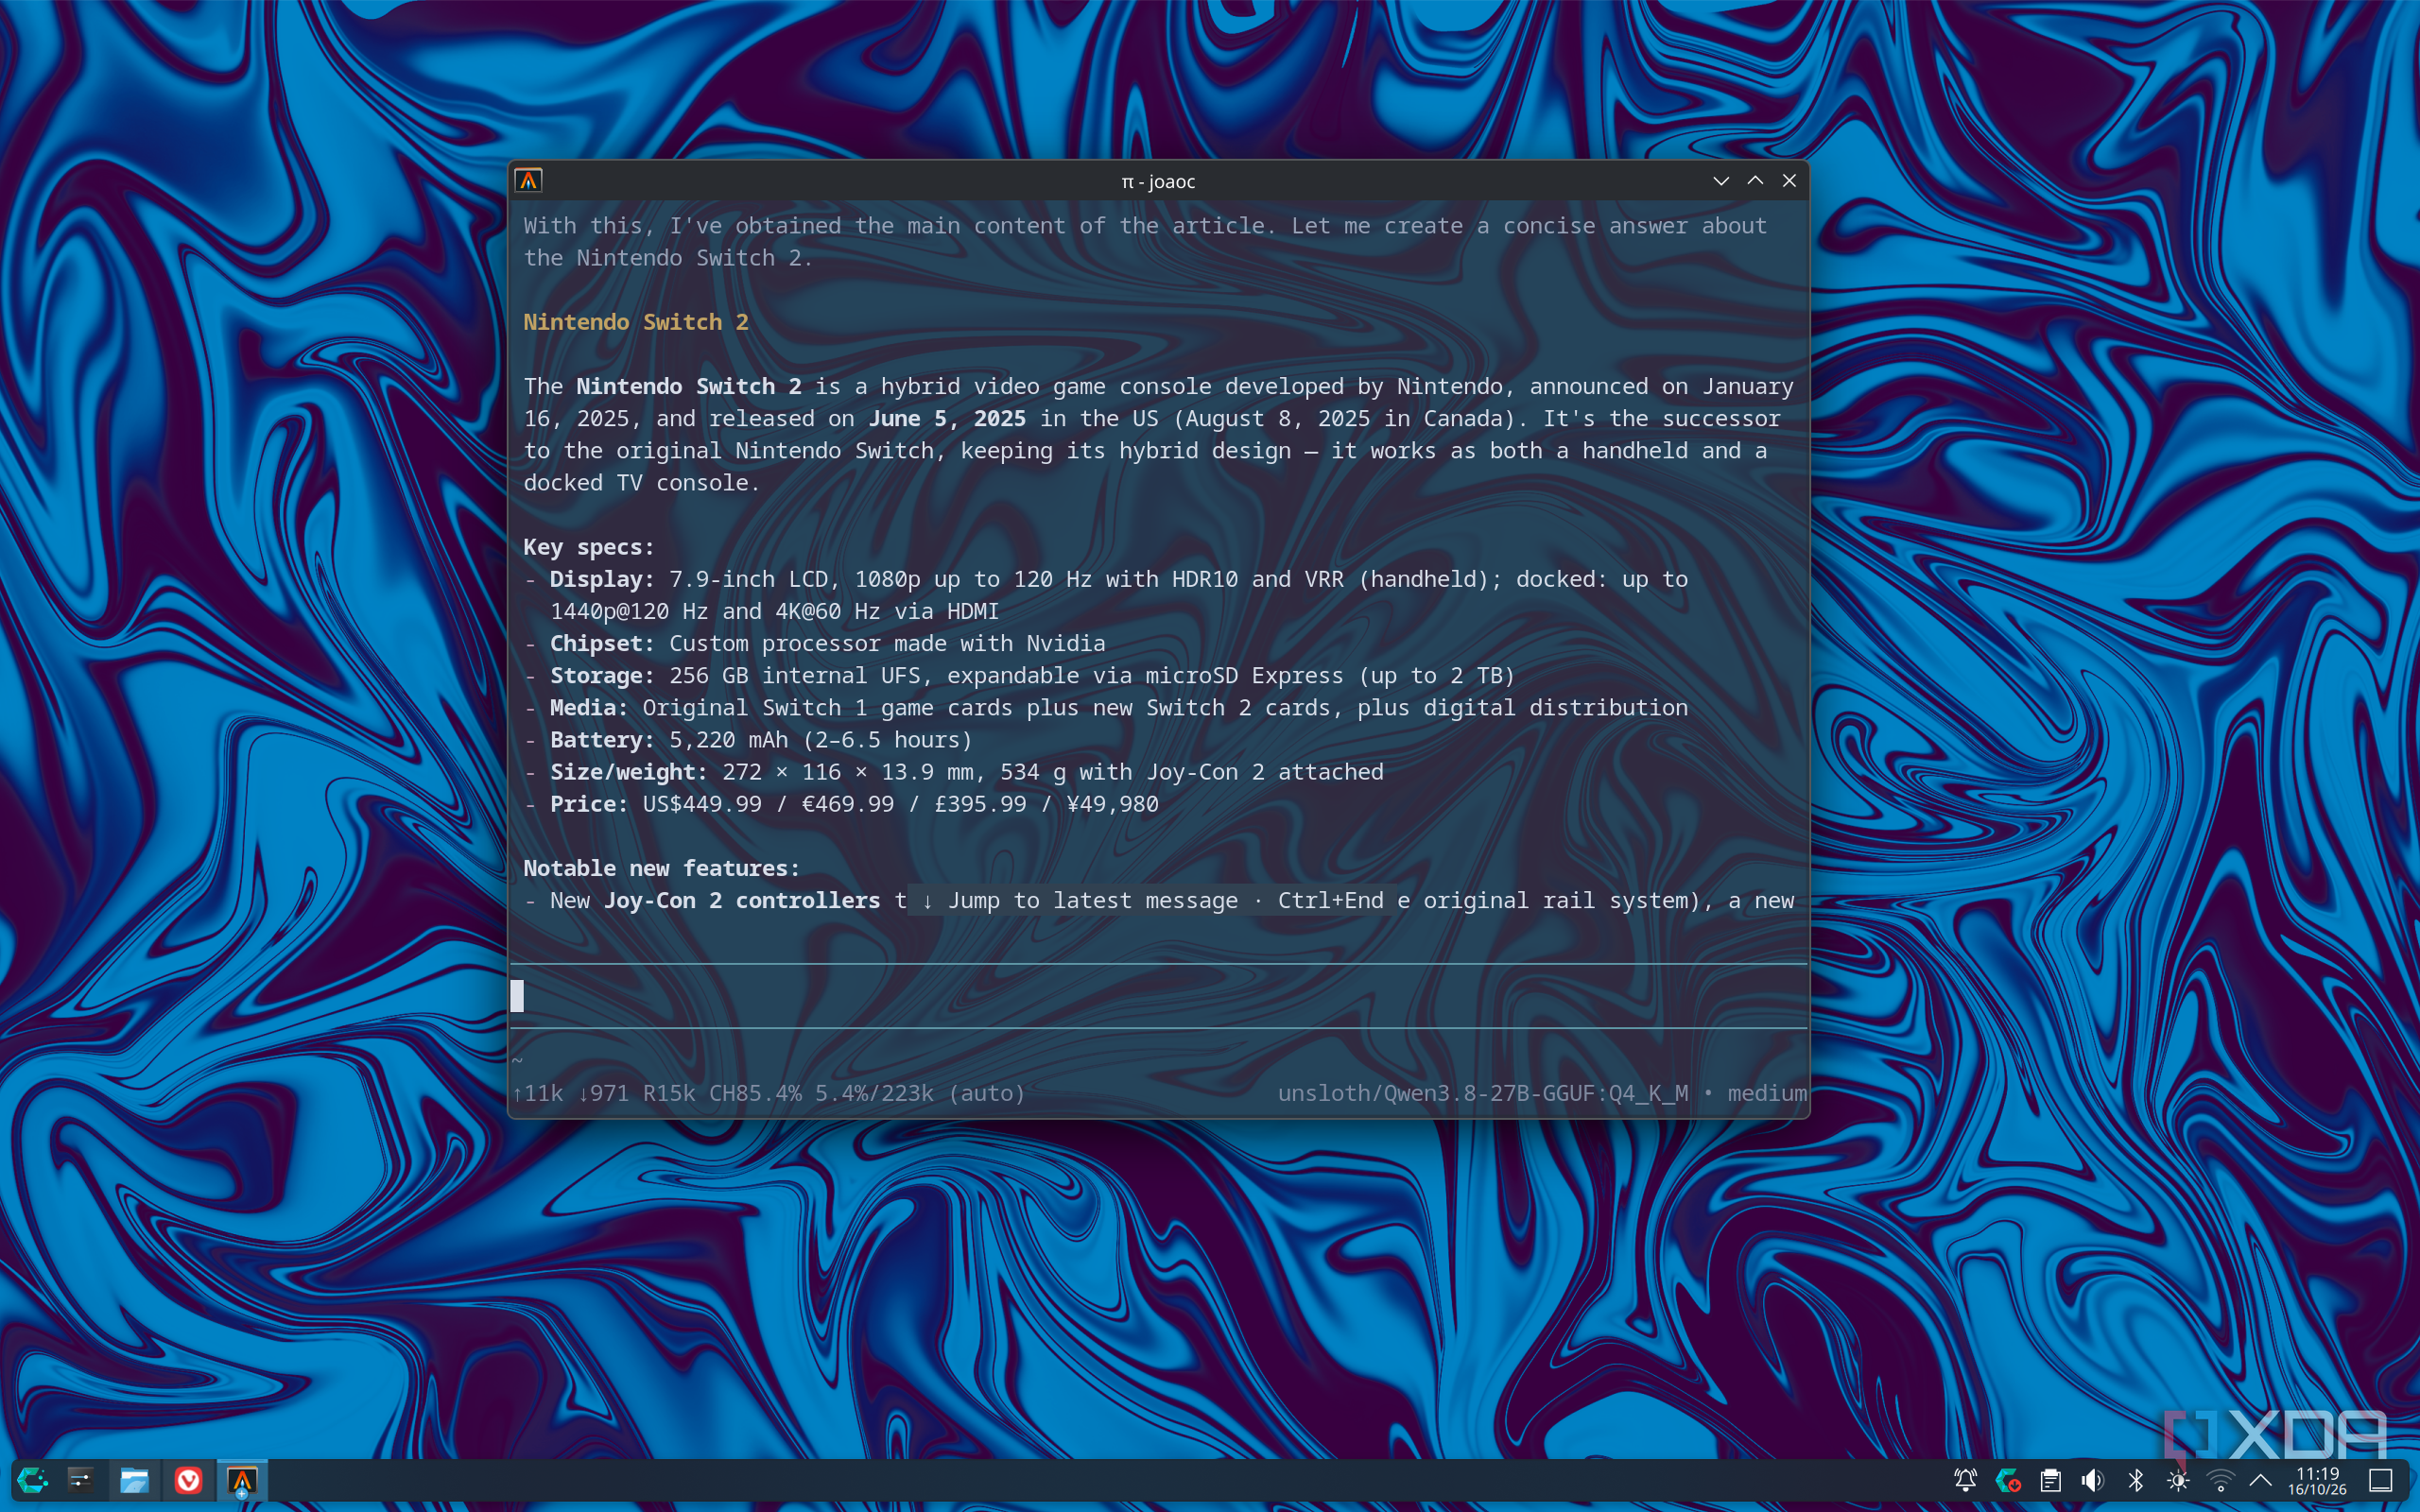Open the clock showing 11:19

pyautogui.click(x=2317, y=1480)
